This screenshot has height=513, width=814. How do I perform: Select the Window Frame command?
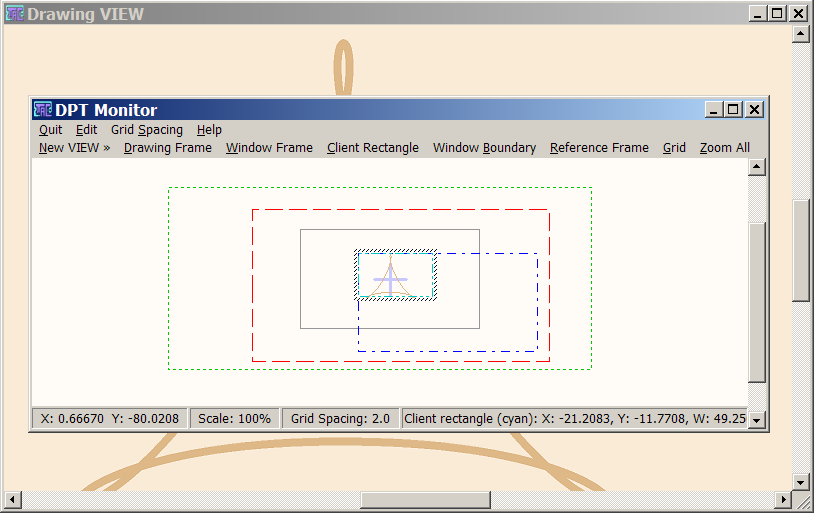[269, 148]
